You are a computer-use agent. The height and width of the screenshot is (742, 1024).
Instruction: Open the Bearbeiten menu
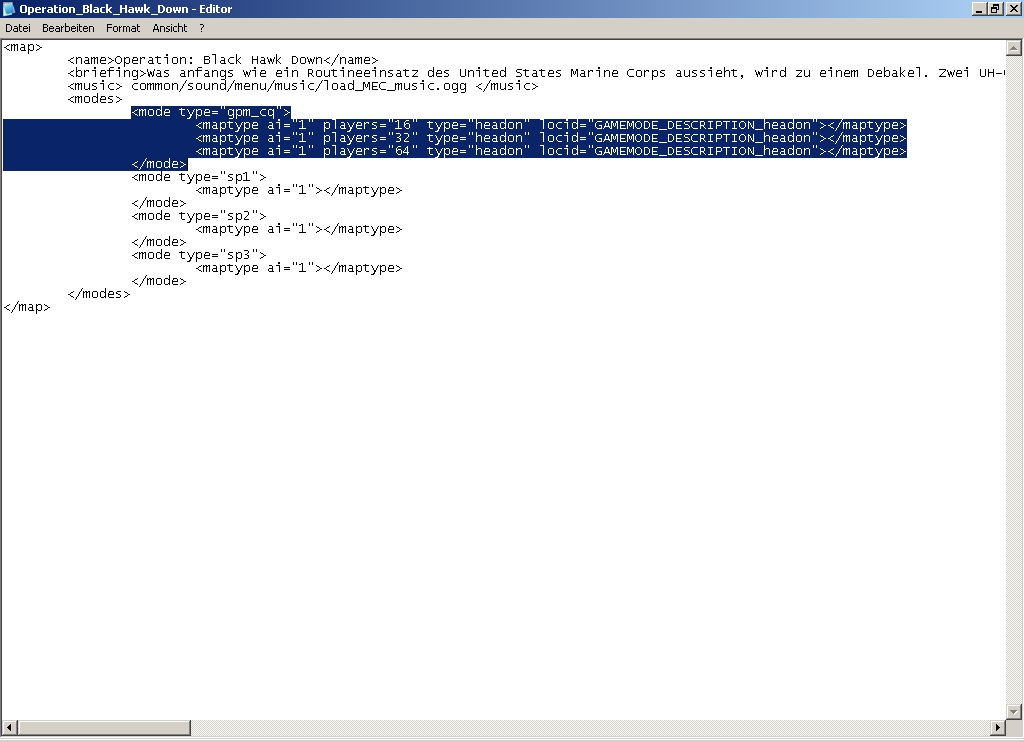coord(68,28)
